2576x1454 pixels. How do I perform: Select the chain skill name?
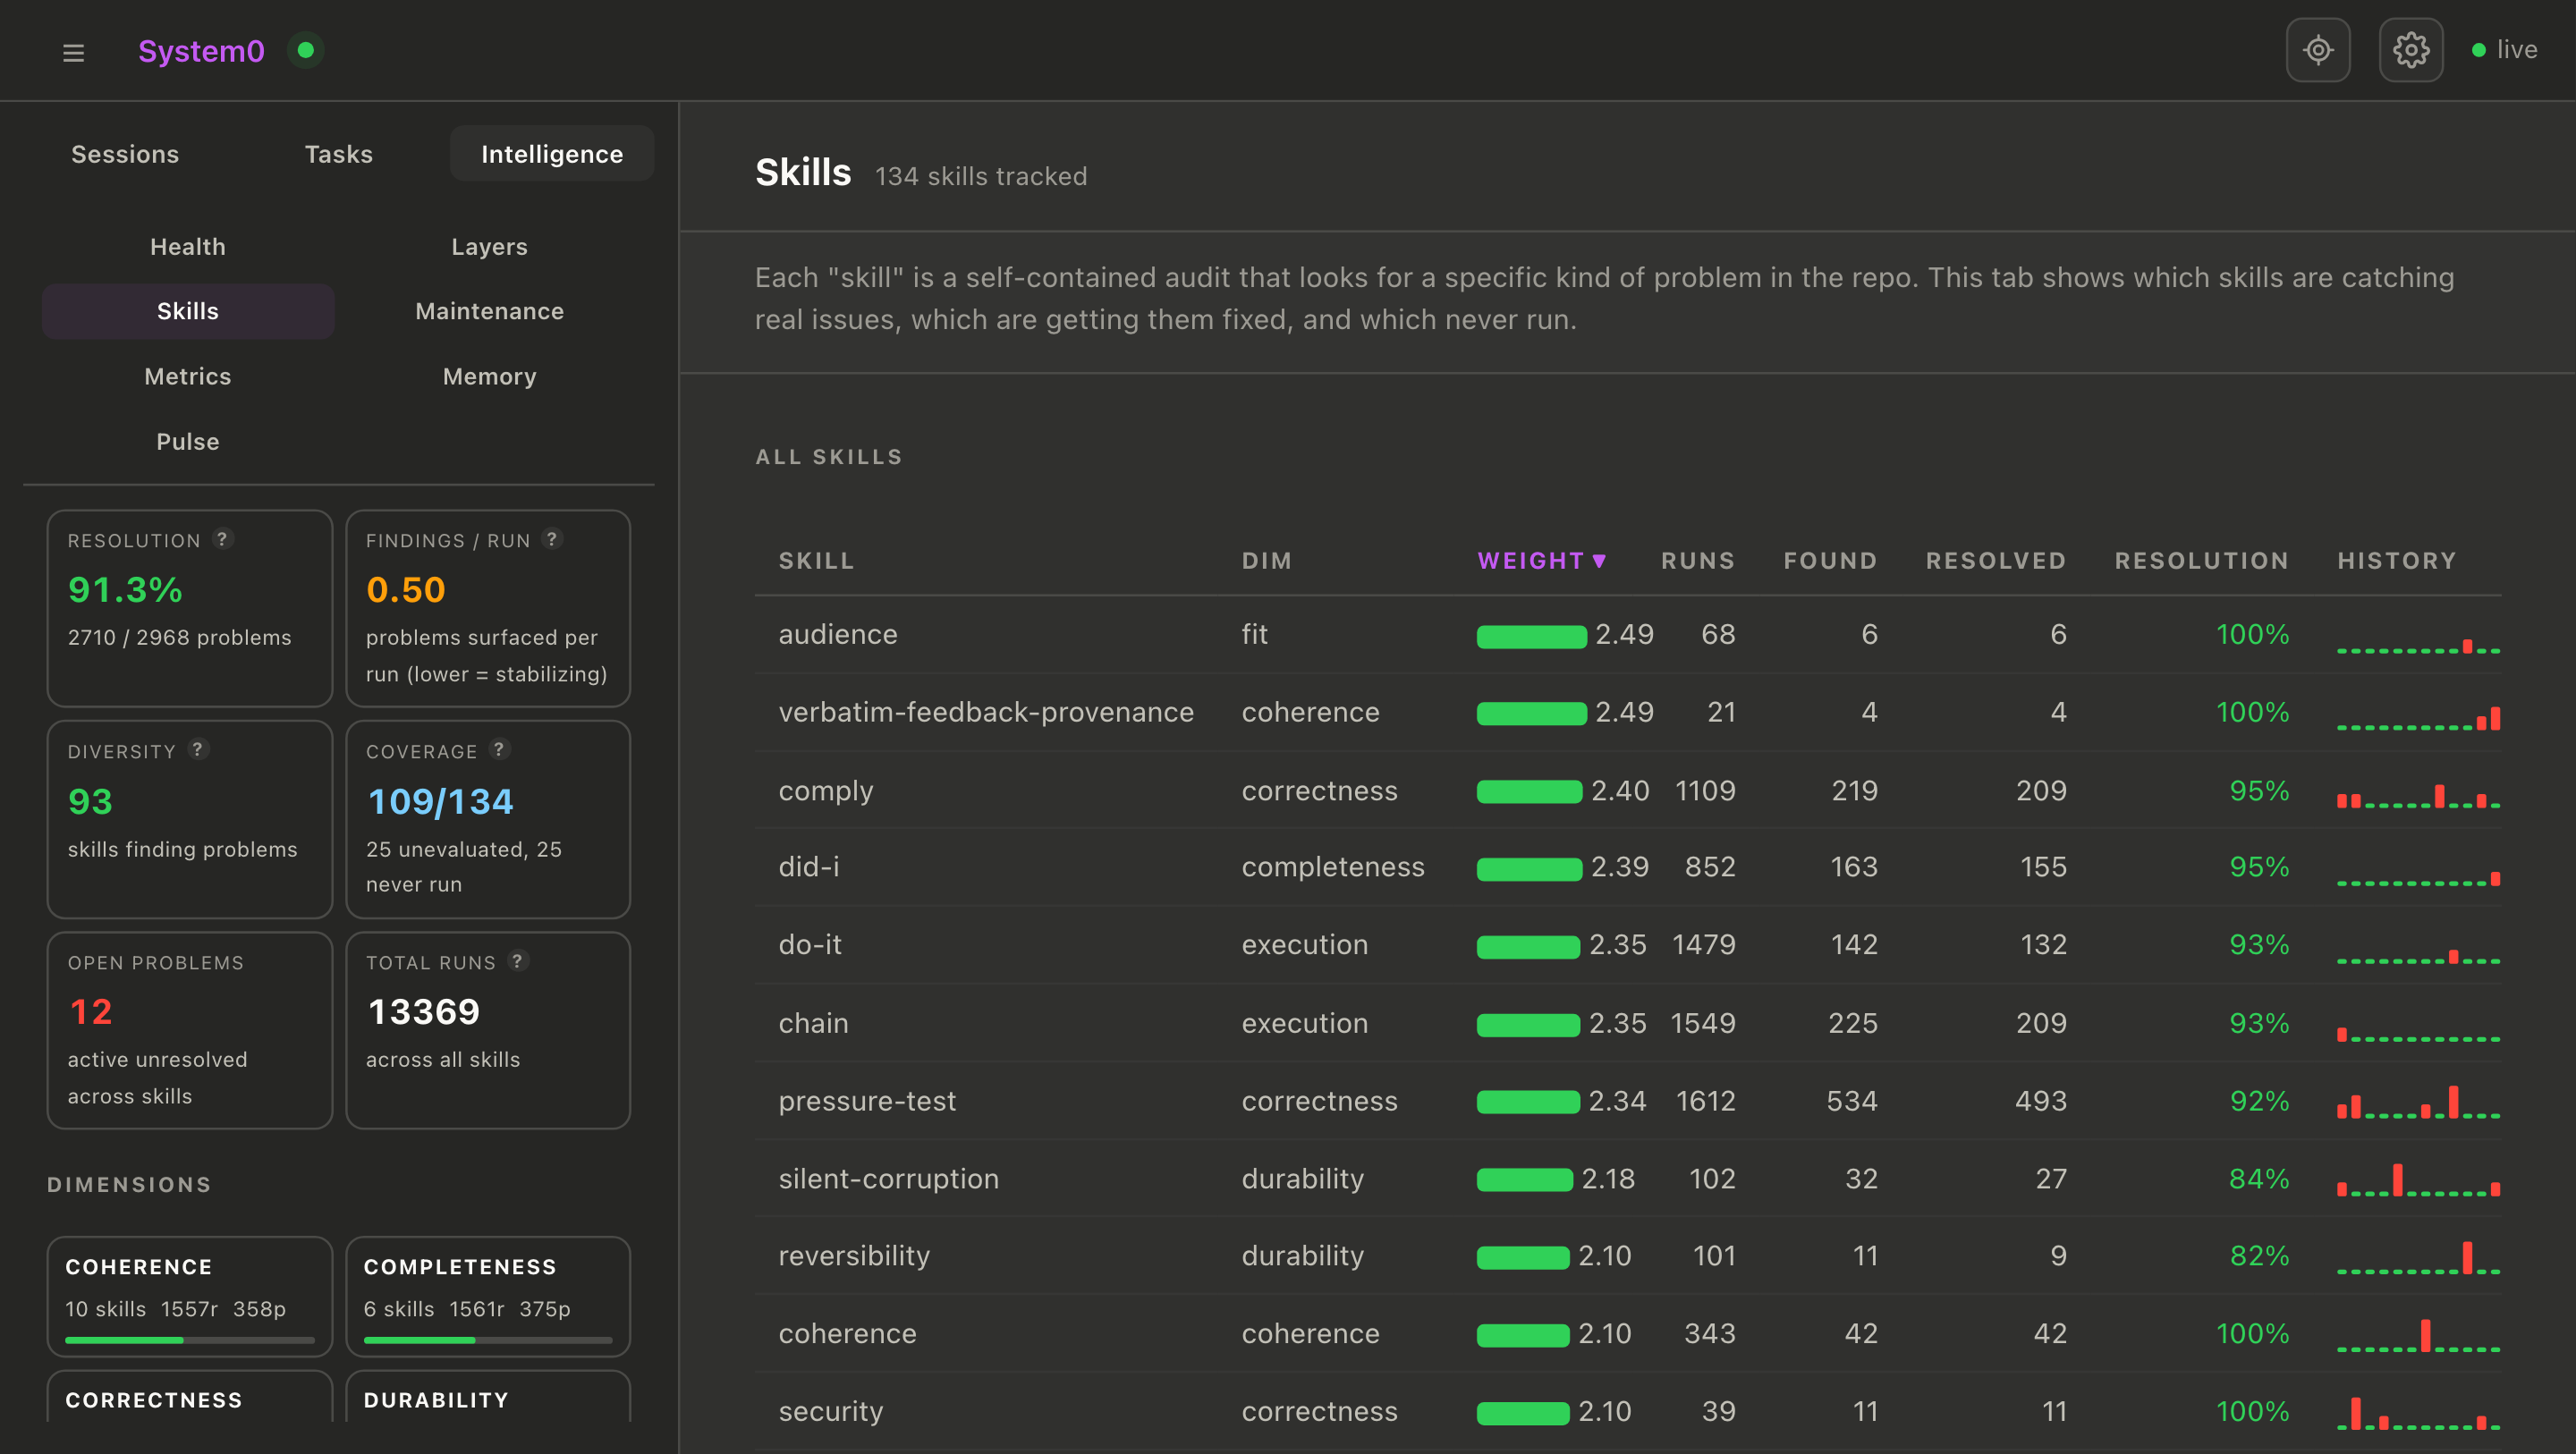[x=813, y=1023]
